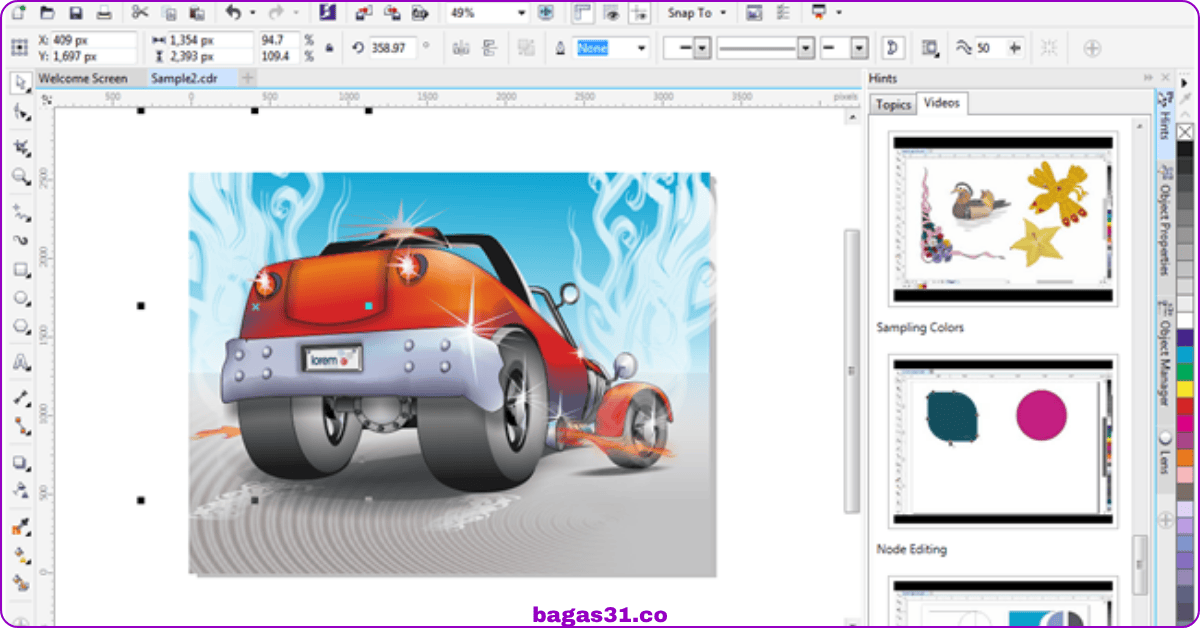Copy the selected object
Screen dimensions: 1200x628
click(168, 13)
